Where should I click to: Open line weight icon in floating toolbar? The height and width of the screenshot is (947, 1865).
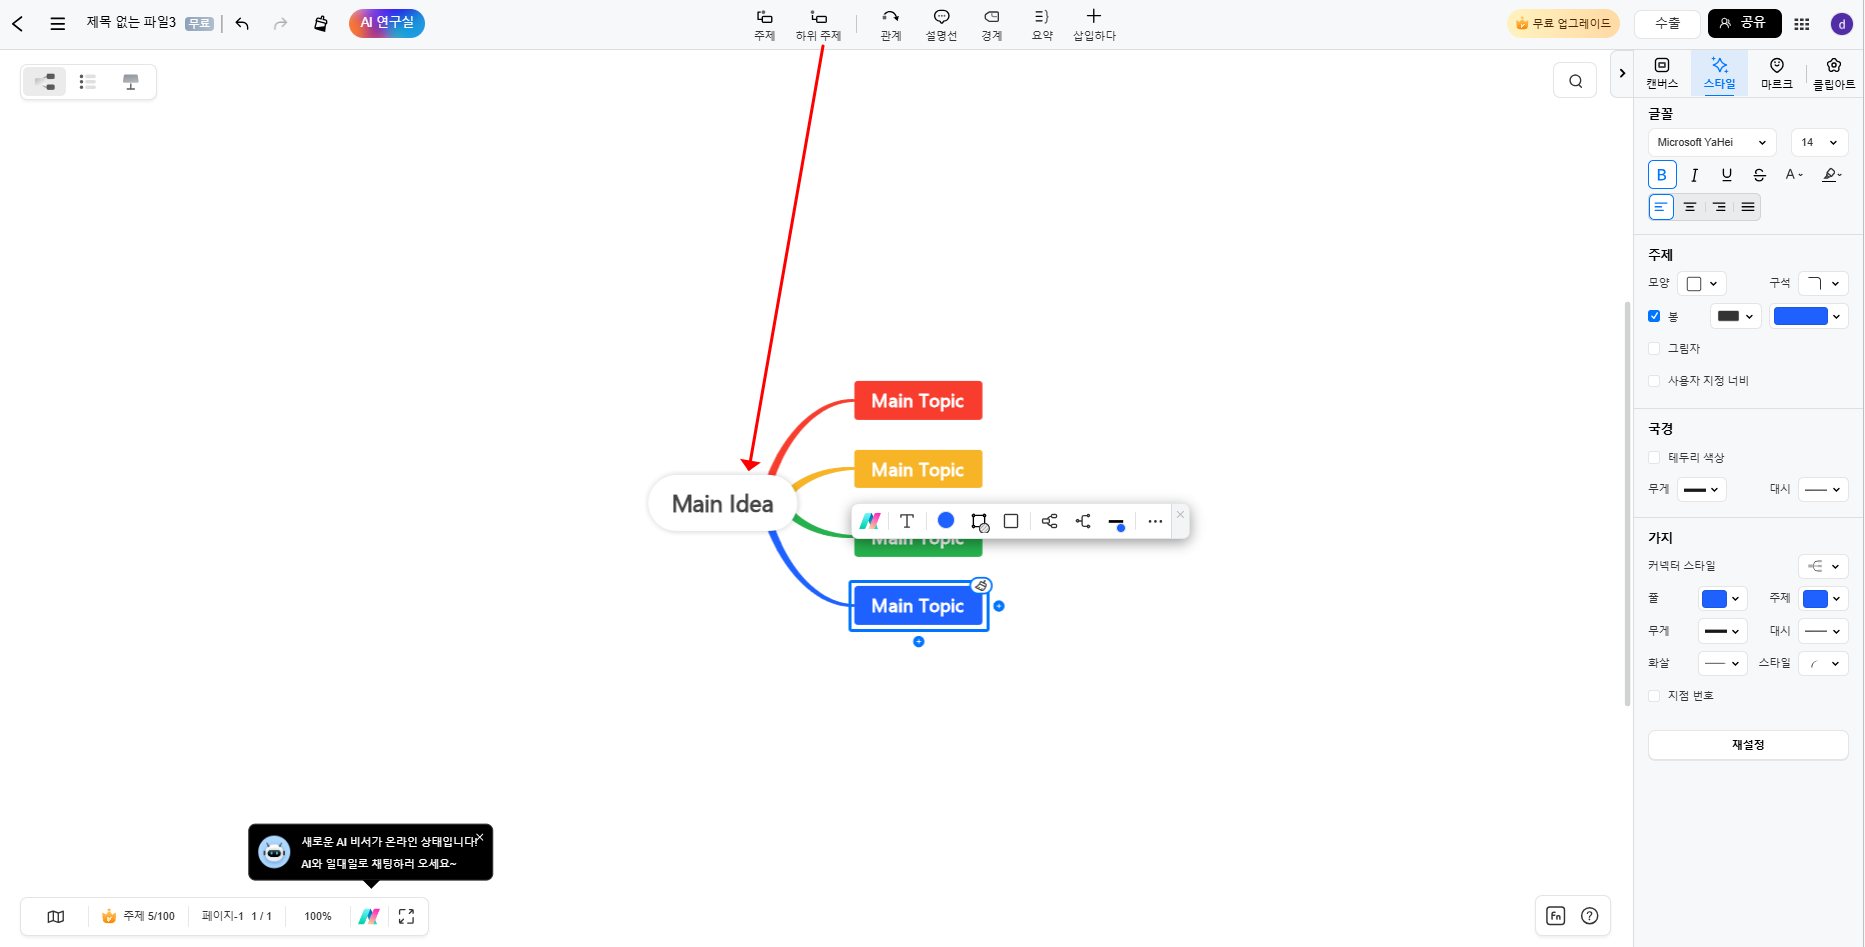tap(1116, 522)
